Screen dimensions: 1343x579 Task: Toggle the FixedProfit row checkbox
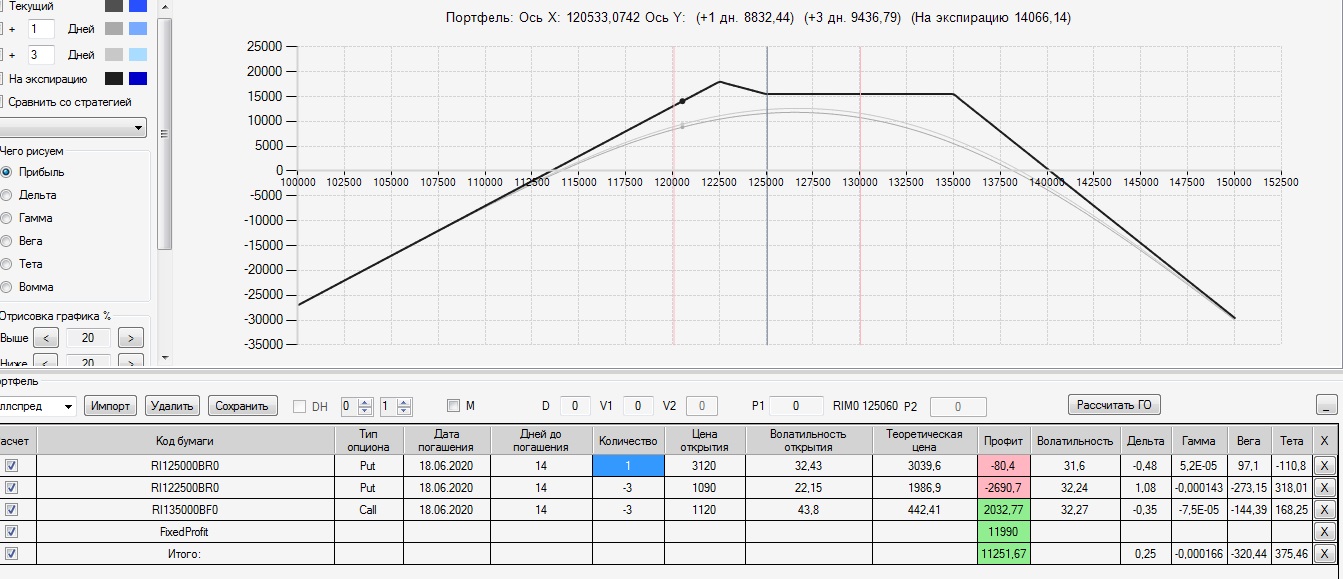pos(11,531)
